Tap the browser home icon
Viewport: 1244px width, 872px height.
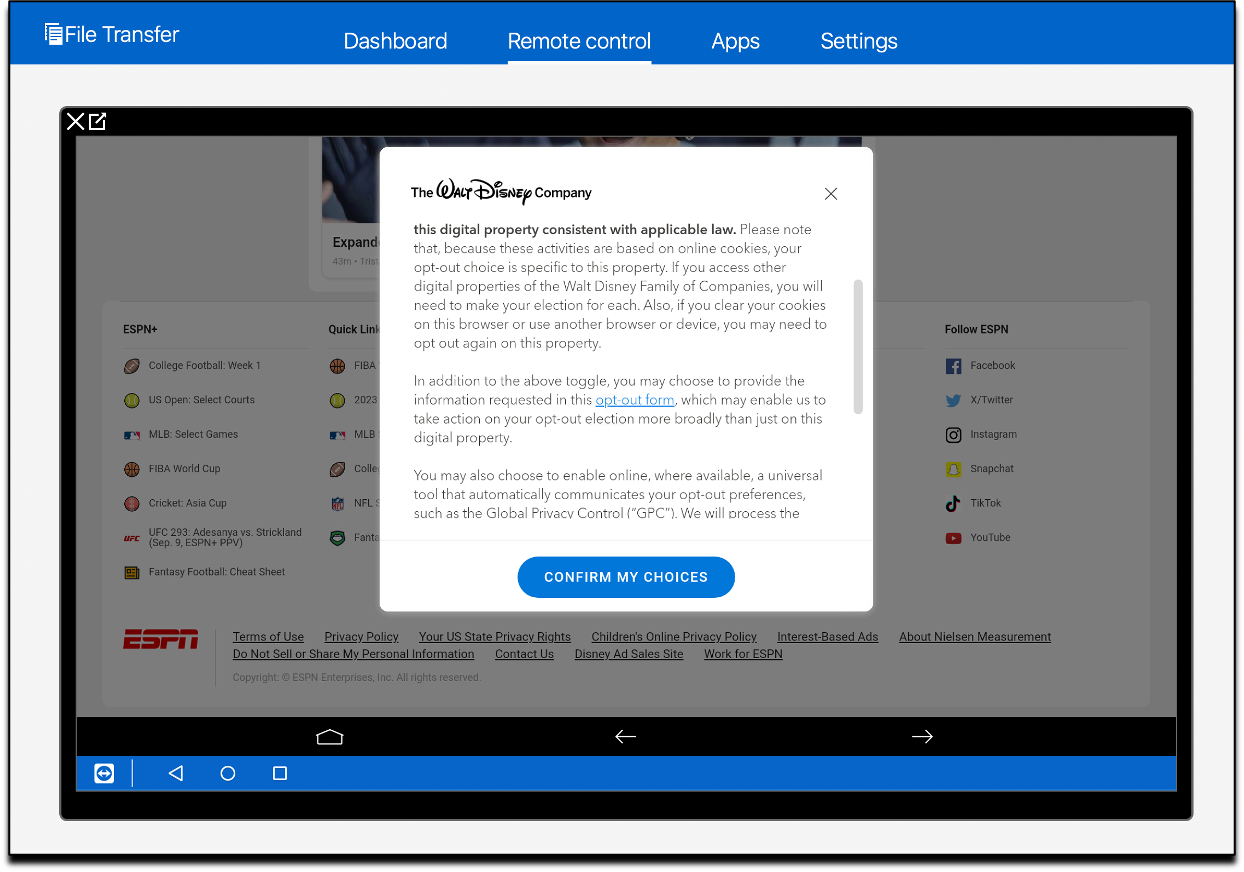pos(329,737)
